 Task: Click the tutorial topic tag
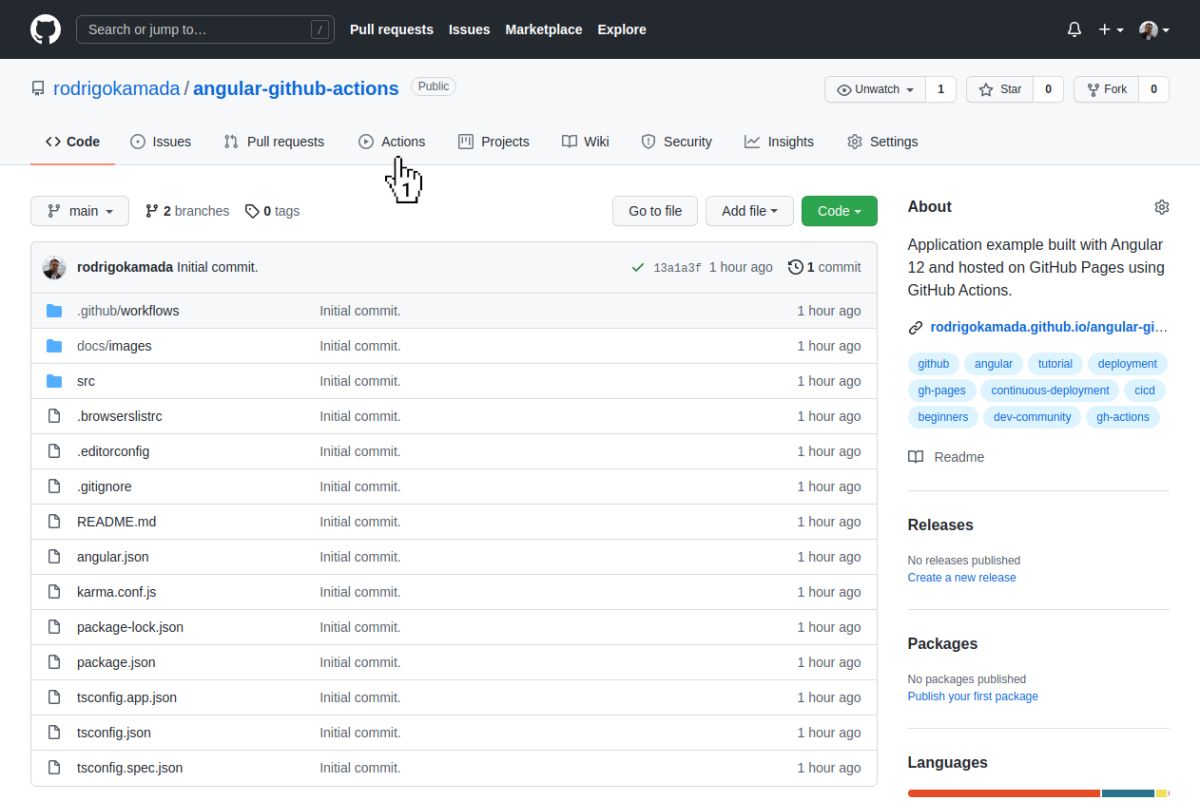click(x=1055, y=364)
